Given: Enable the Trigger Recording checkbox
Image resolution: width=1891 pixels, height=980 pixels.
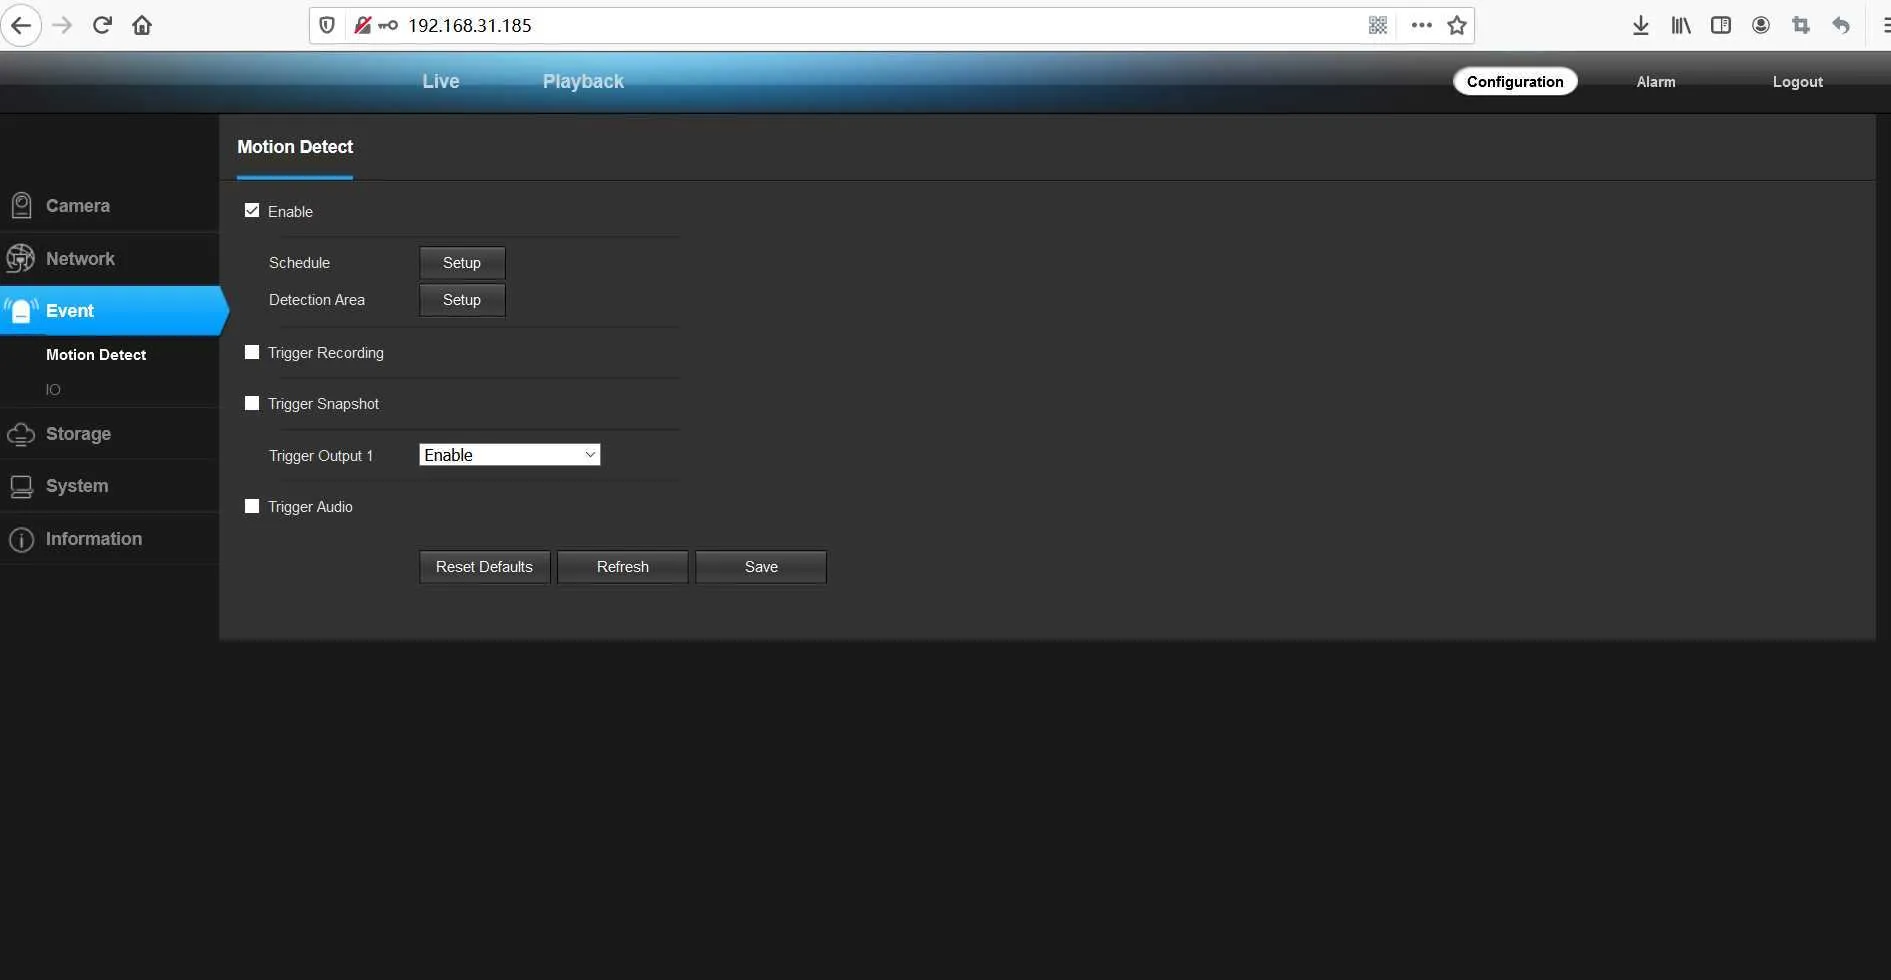Looking at the screenshot, I should pyautogui.click(x=252, y=352).
